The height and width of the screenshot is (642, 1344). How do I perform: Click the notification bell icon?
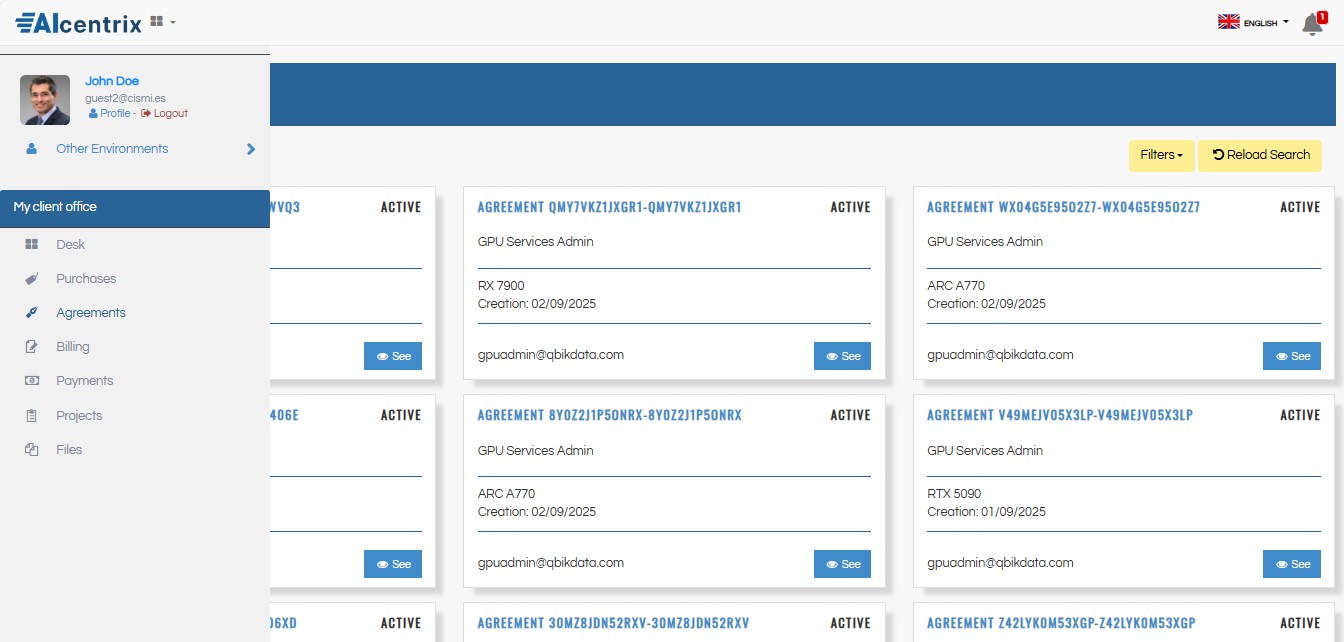coord(1312,25)
